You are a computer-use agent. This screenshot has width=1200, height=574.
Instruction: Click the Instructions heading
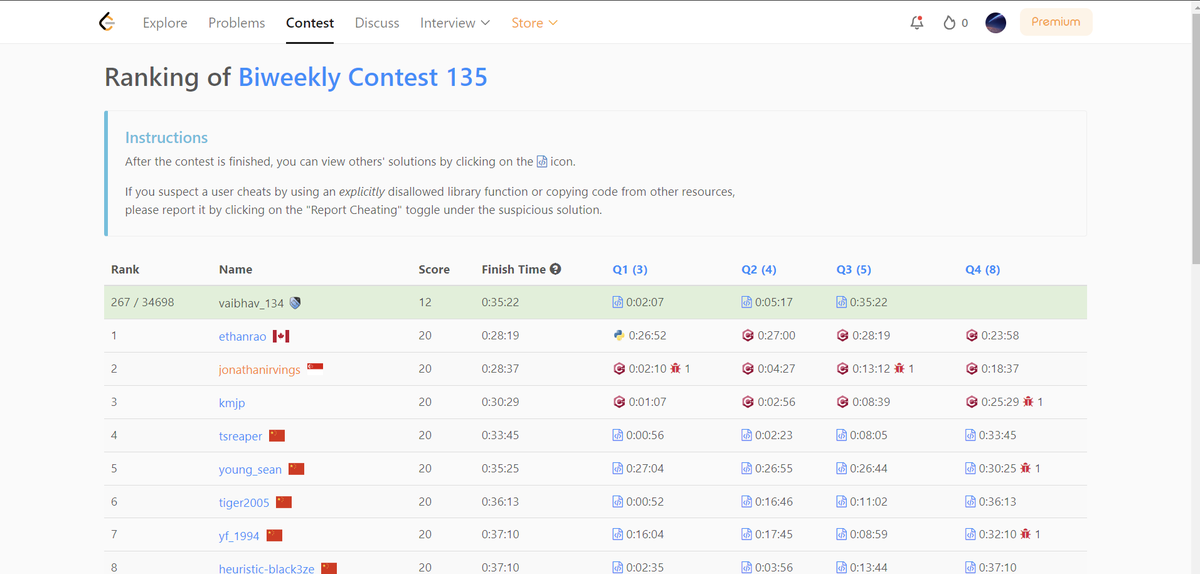167,138
